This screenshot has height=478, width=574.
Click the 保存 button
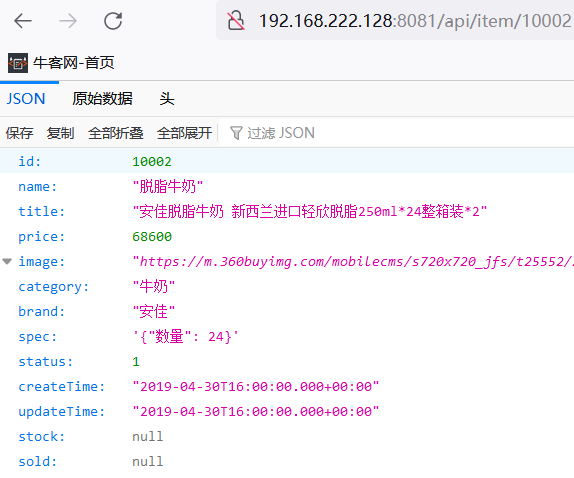pyautogui.click(x=19, y=133)
